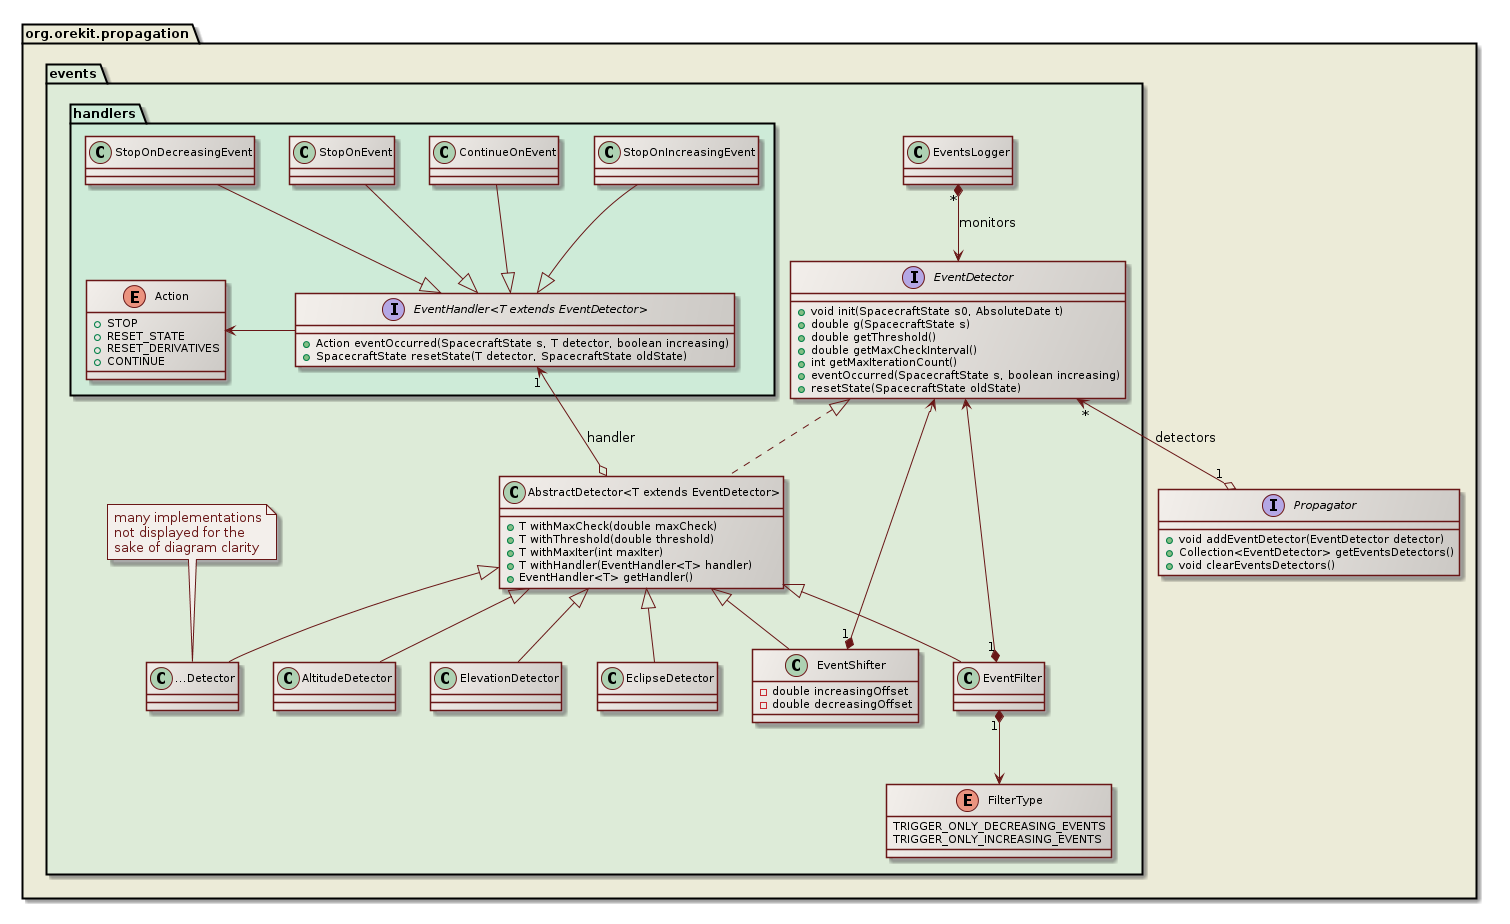
Task: Collapse the events package tab
Action: pyautogui.click(x=75, y=74)
